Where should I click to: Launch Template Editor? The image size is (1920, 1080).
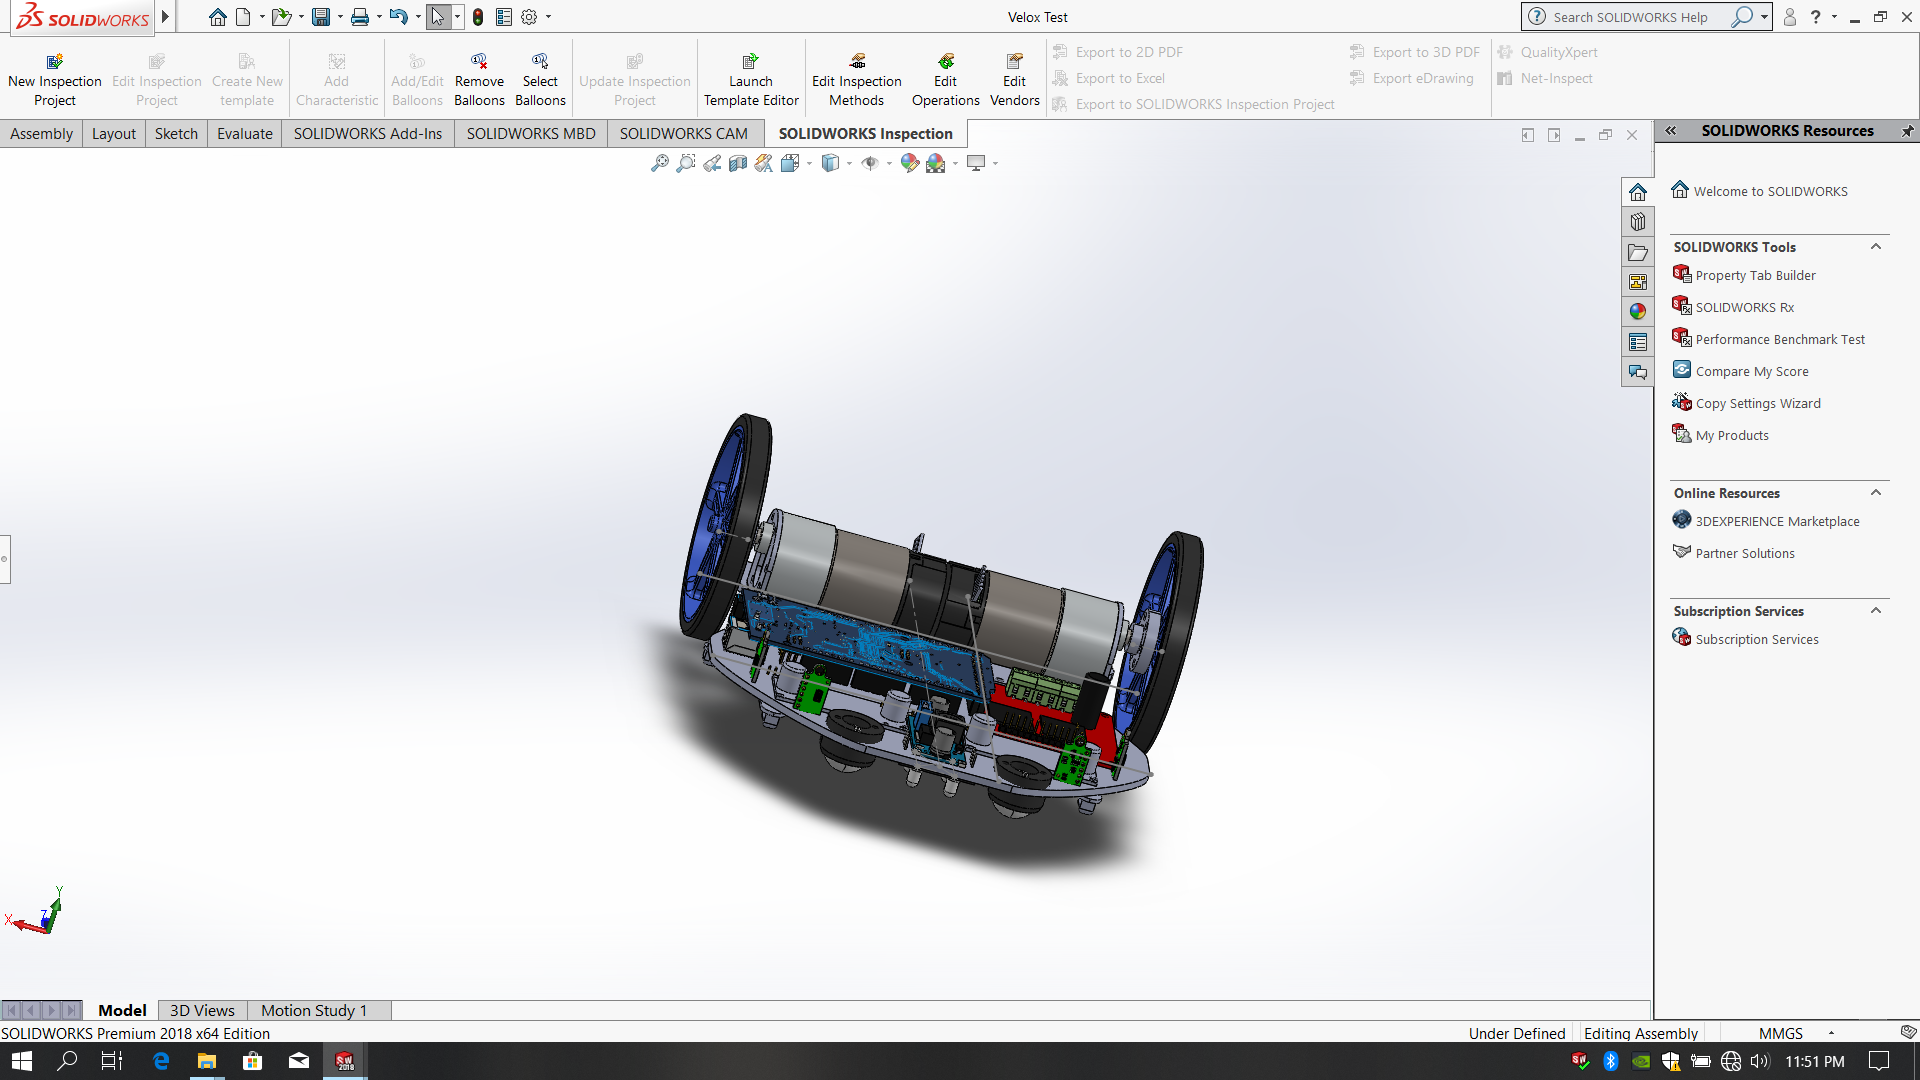click(751, 80)
